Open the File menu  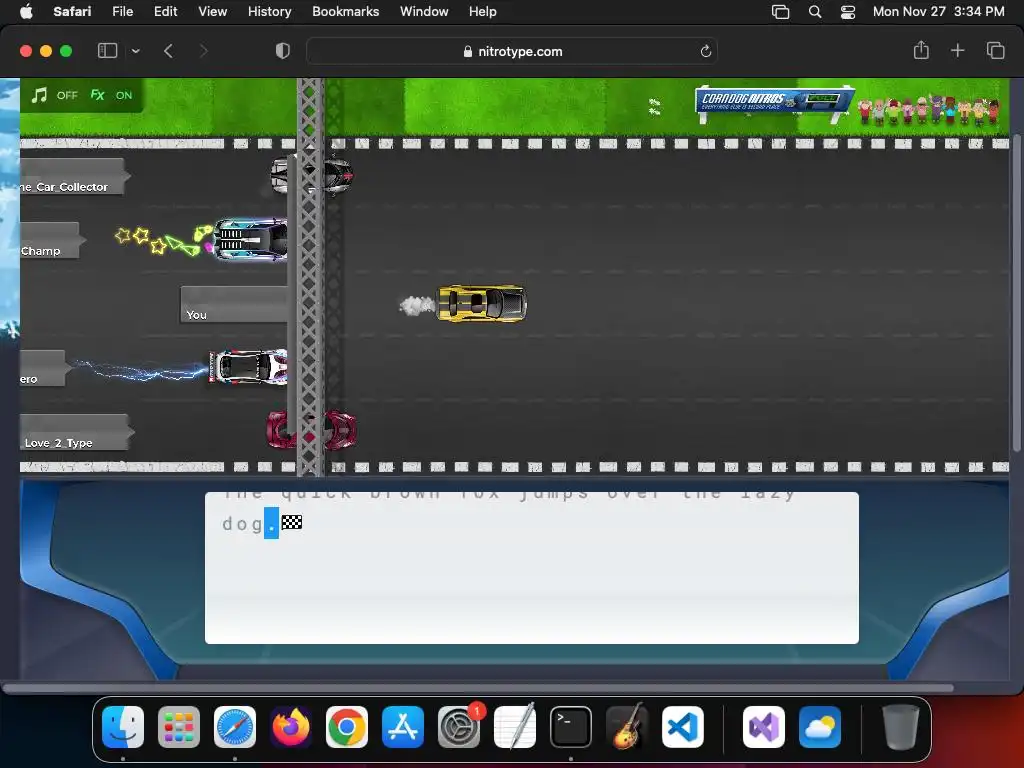[x=122, y=12]
